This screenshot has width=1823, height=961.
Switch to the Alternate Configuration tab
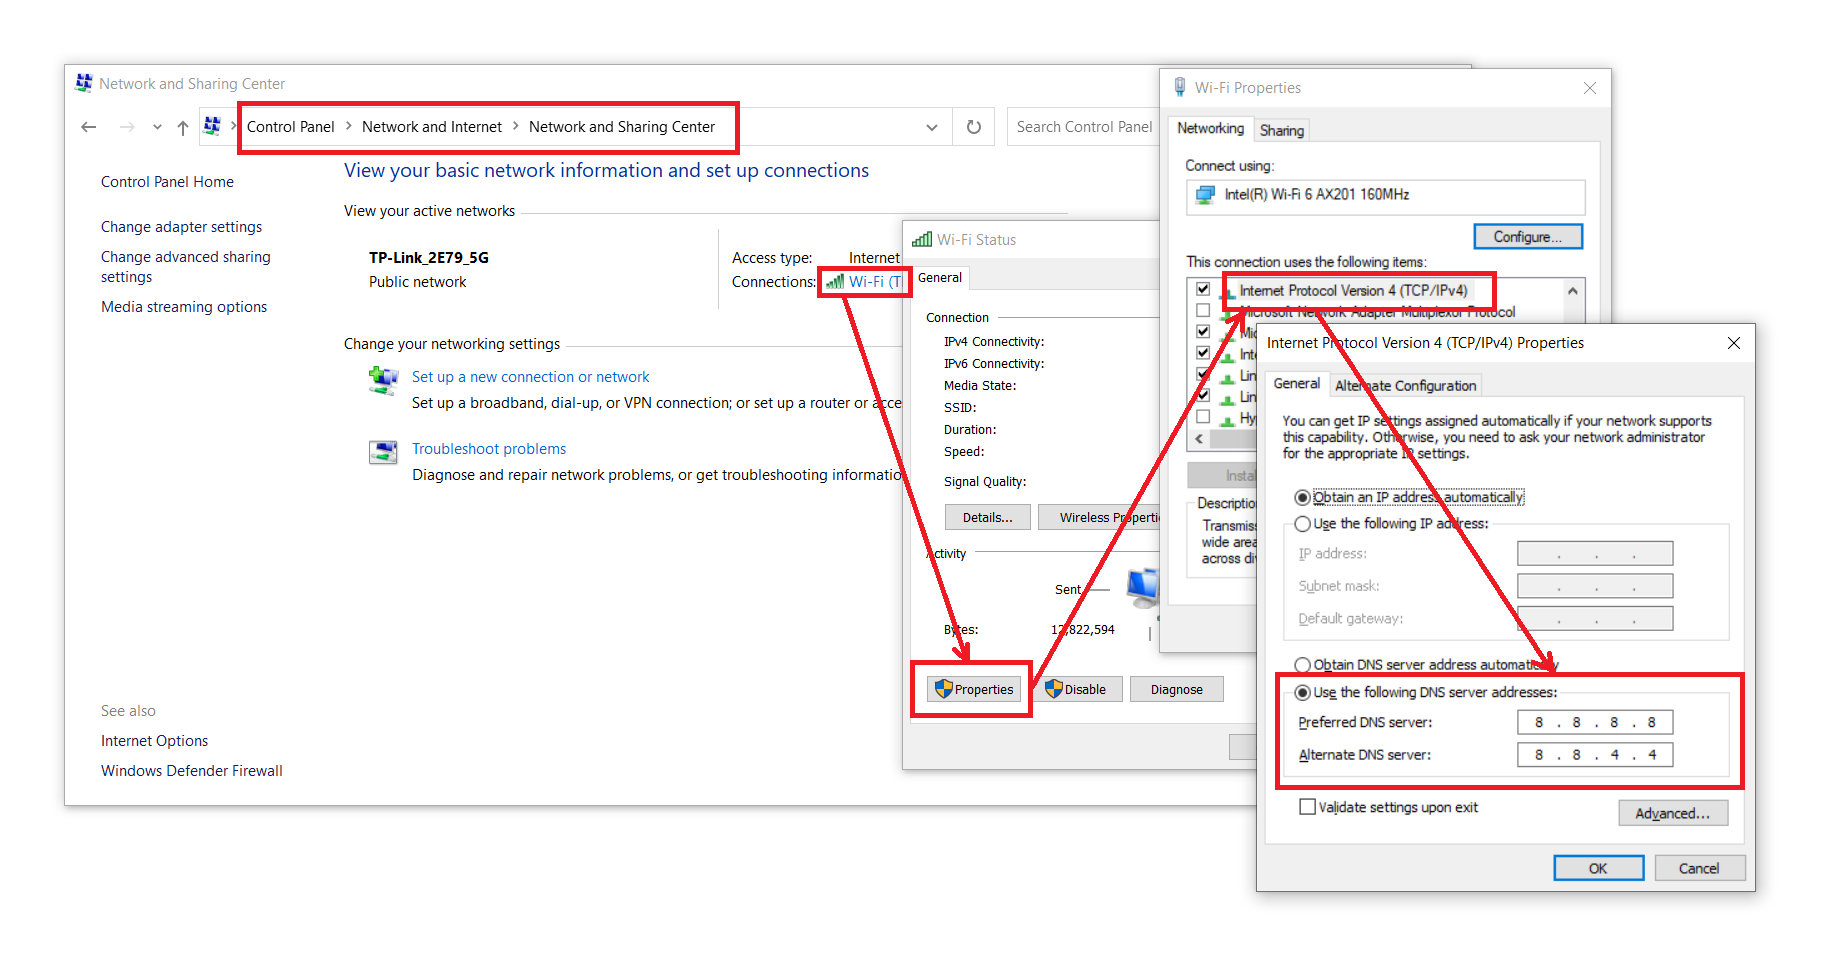(1405, 386)
